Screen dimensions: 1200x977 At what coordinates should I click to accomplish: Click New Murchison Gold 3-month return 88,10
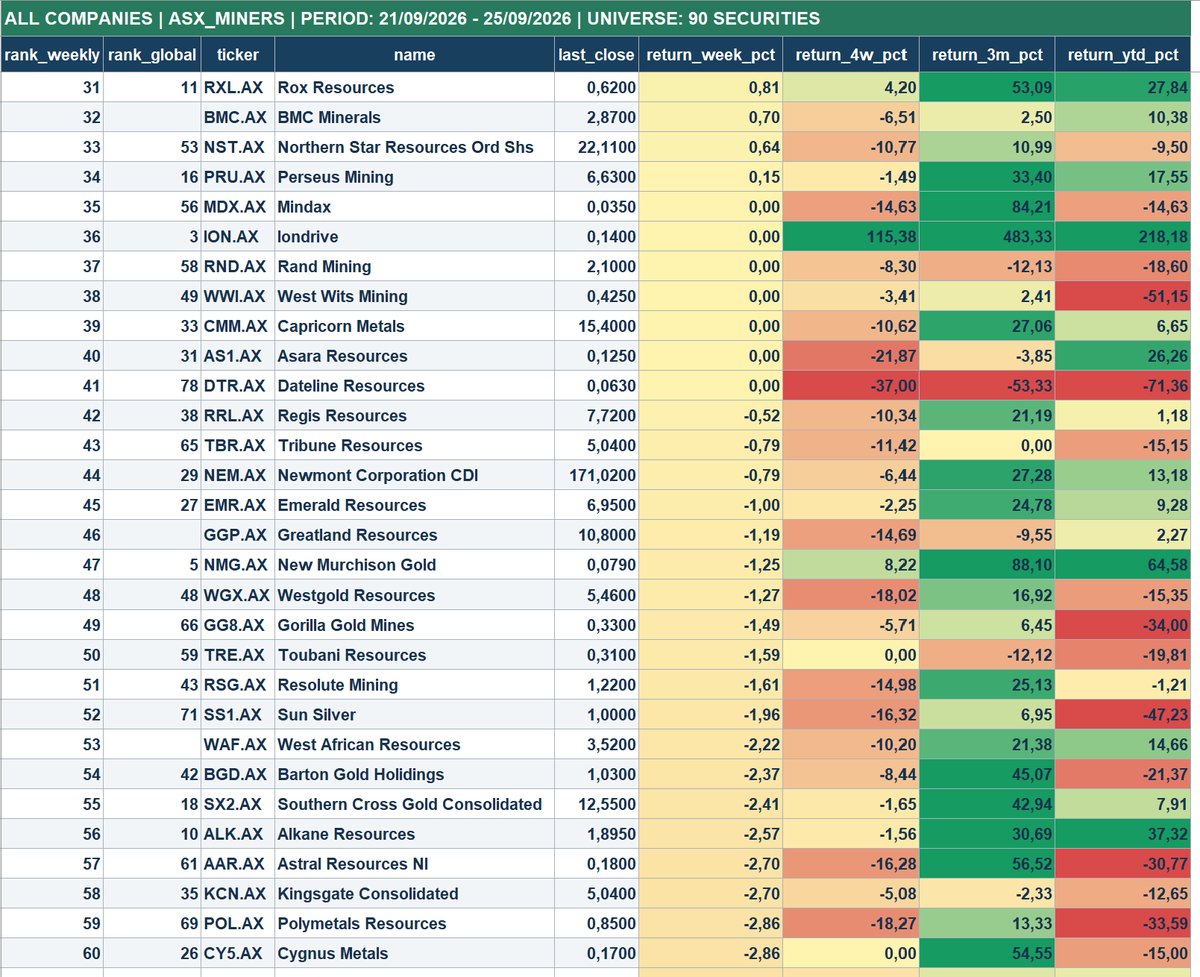point(986,565)
